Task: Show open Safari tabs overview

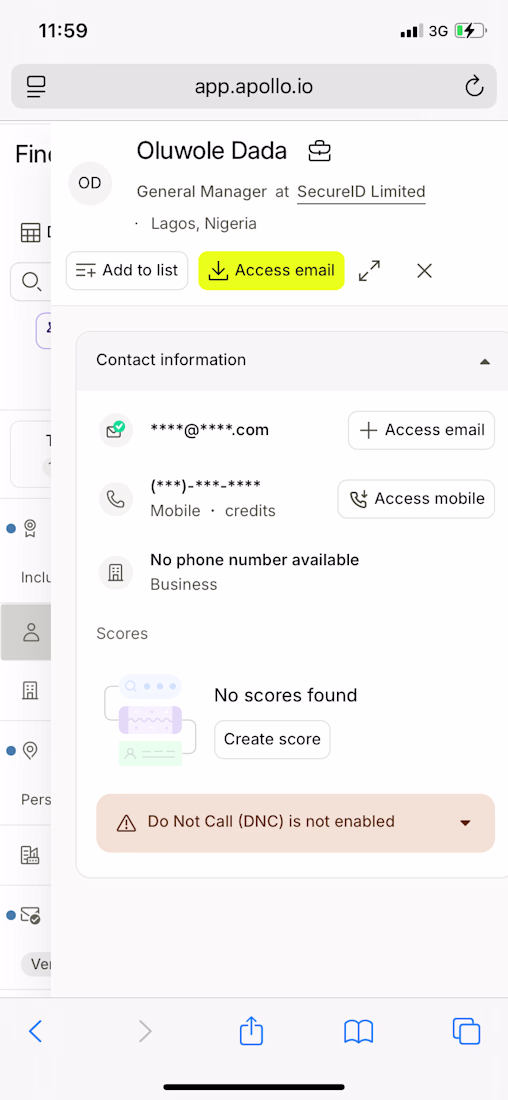Action: click(467, 1031)
